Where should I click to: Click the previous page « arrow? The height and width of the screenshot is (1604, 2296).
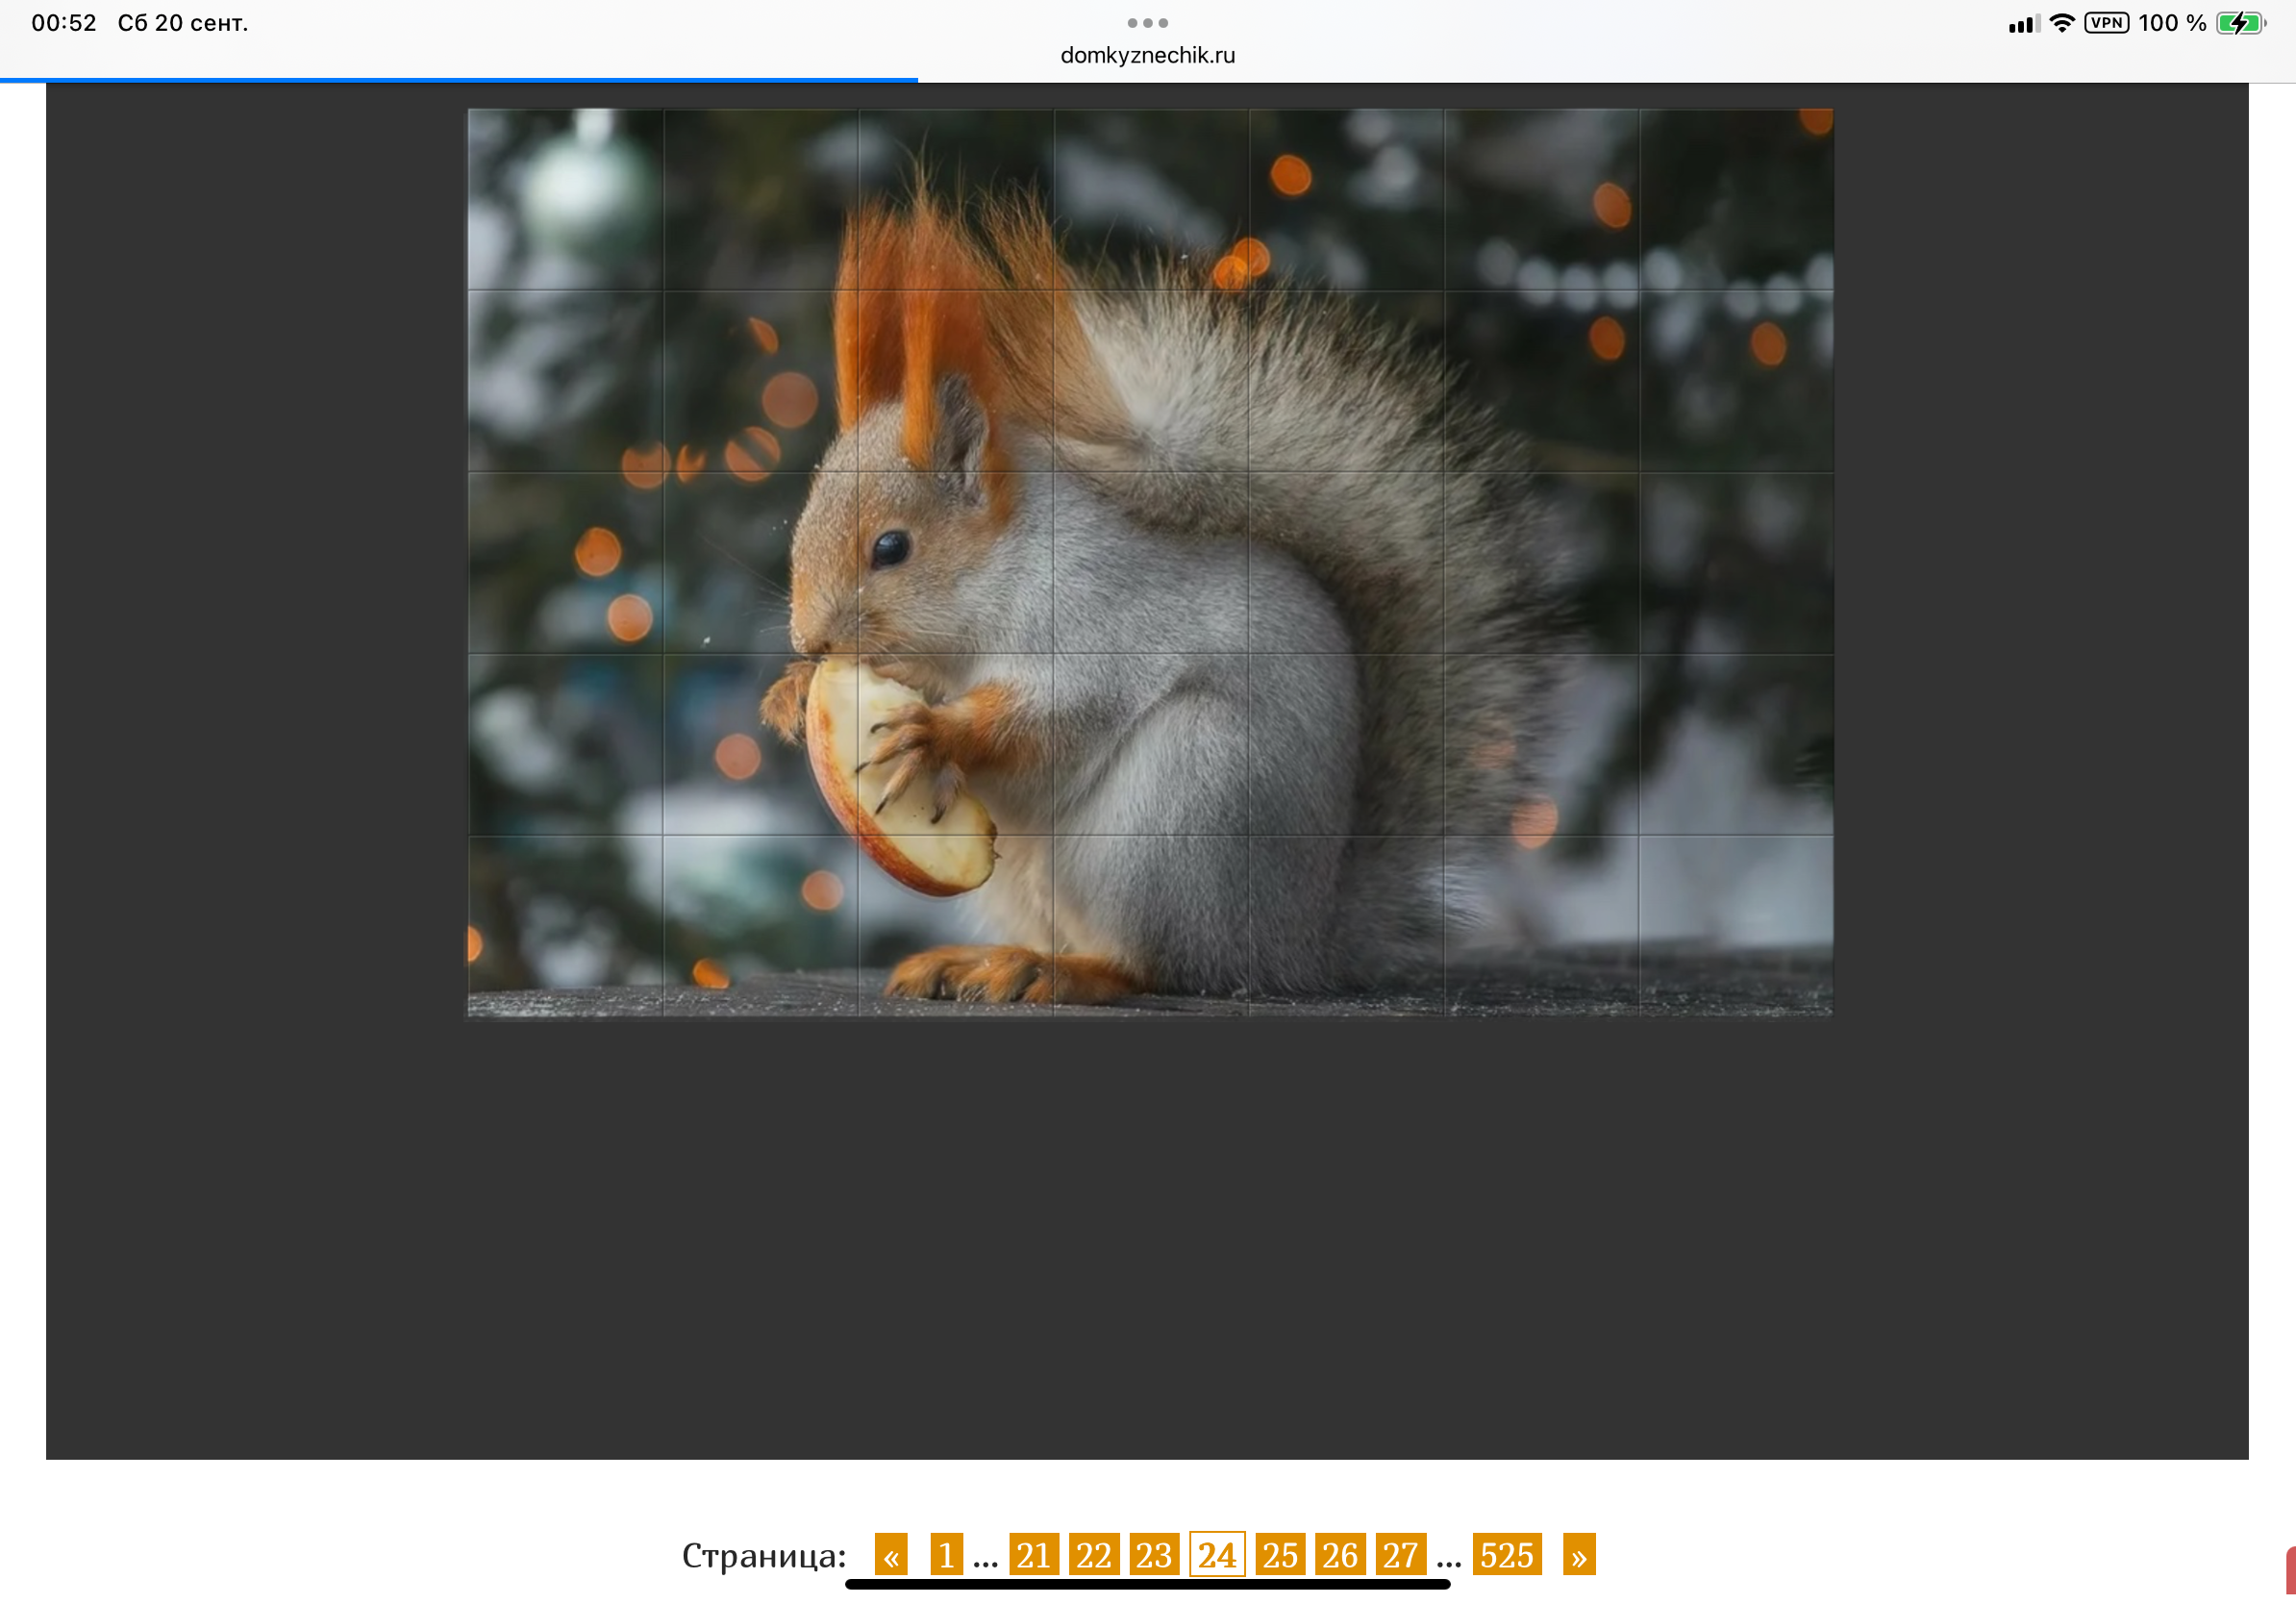point(890,1555)
